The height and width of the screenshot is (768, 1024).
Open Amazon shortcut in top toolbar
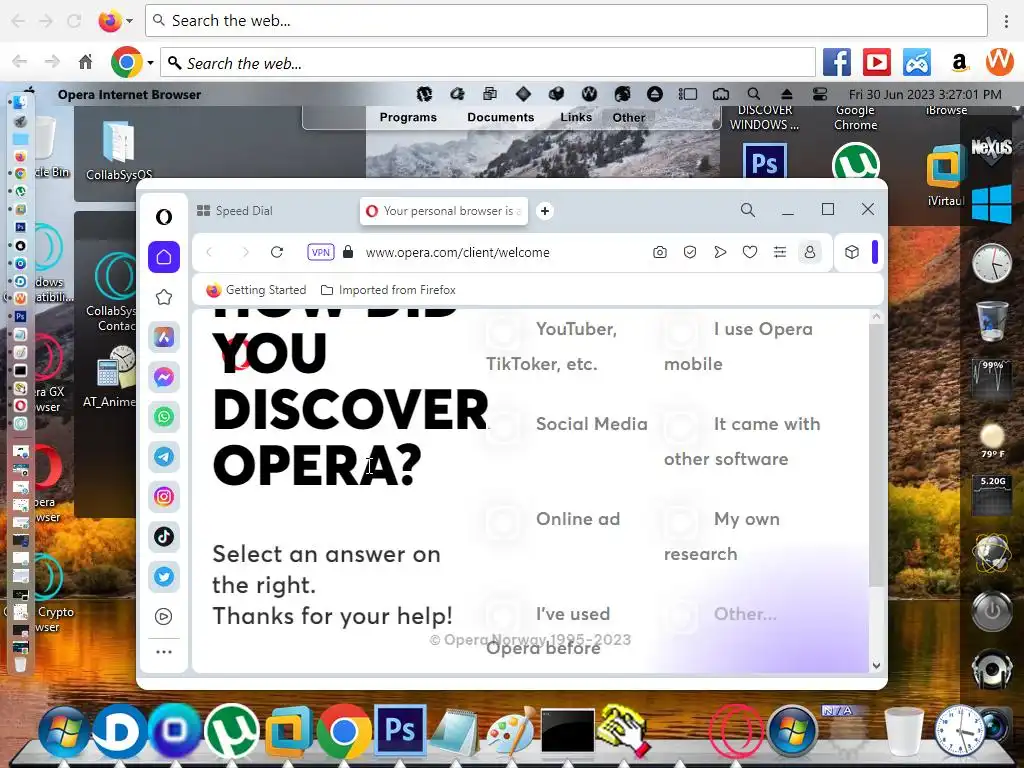(959, 63)
